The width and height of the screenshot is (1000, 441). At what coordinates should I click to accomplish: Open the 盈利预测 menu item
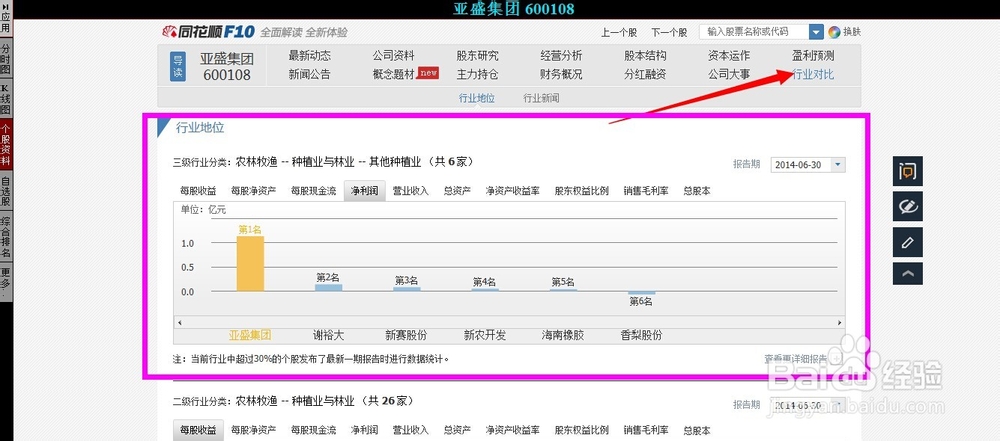[813, 56]
